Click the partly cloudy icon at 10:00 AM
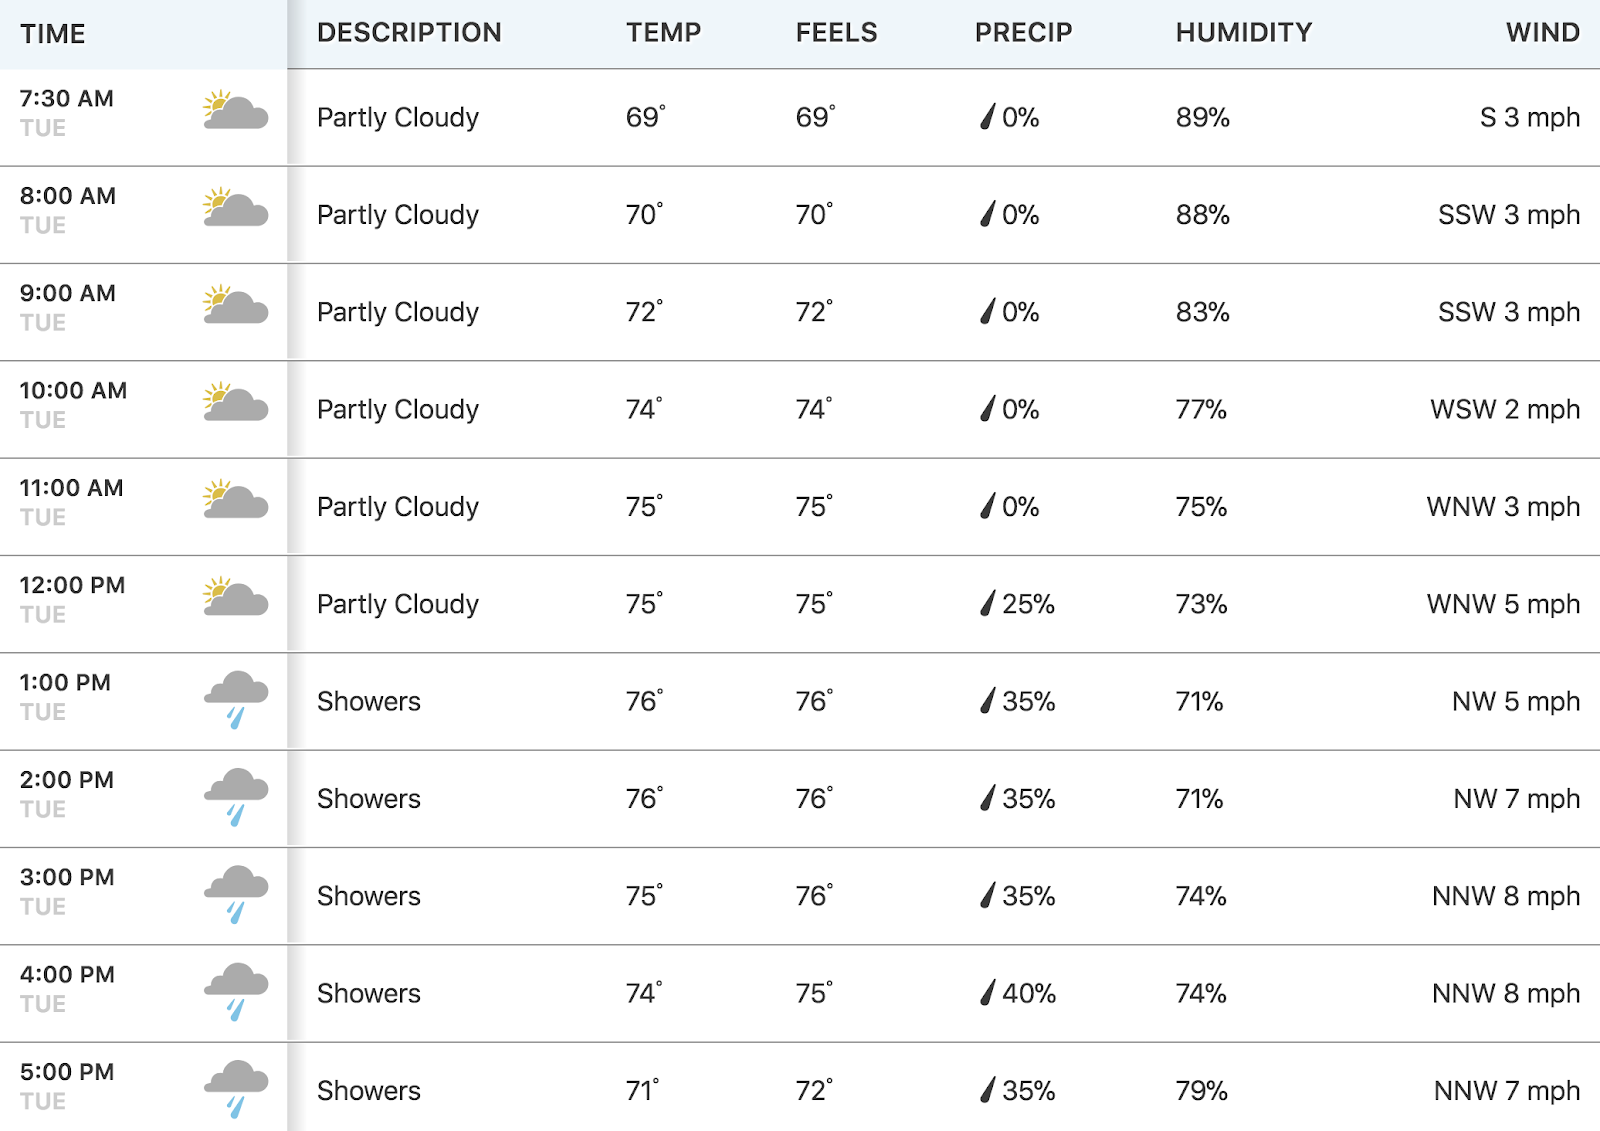 pos(235,403)
